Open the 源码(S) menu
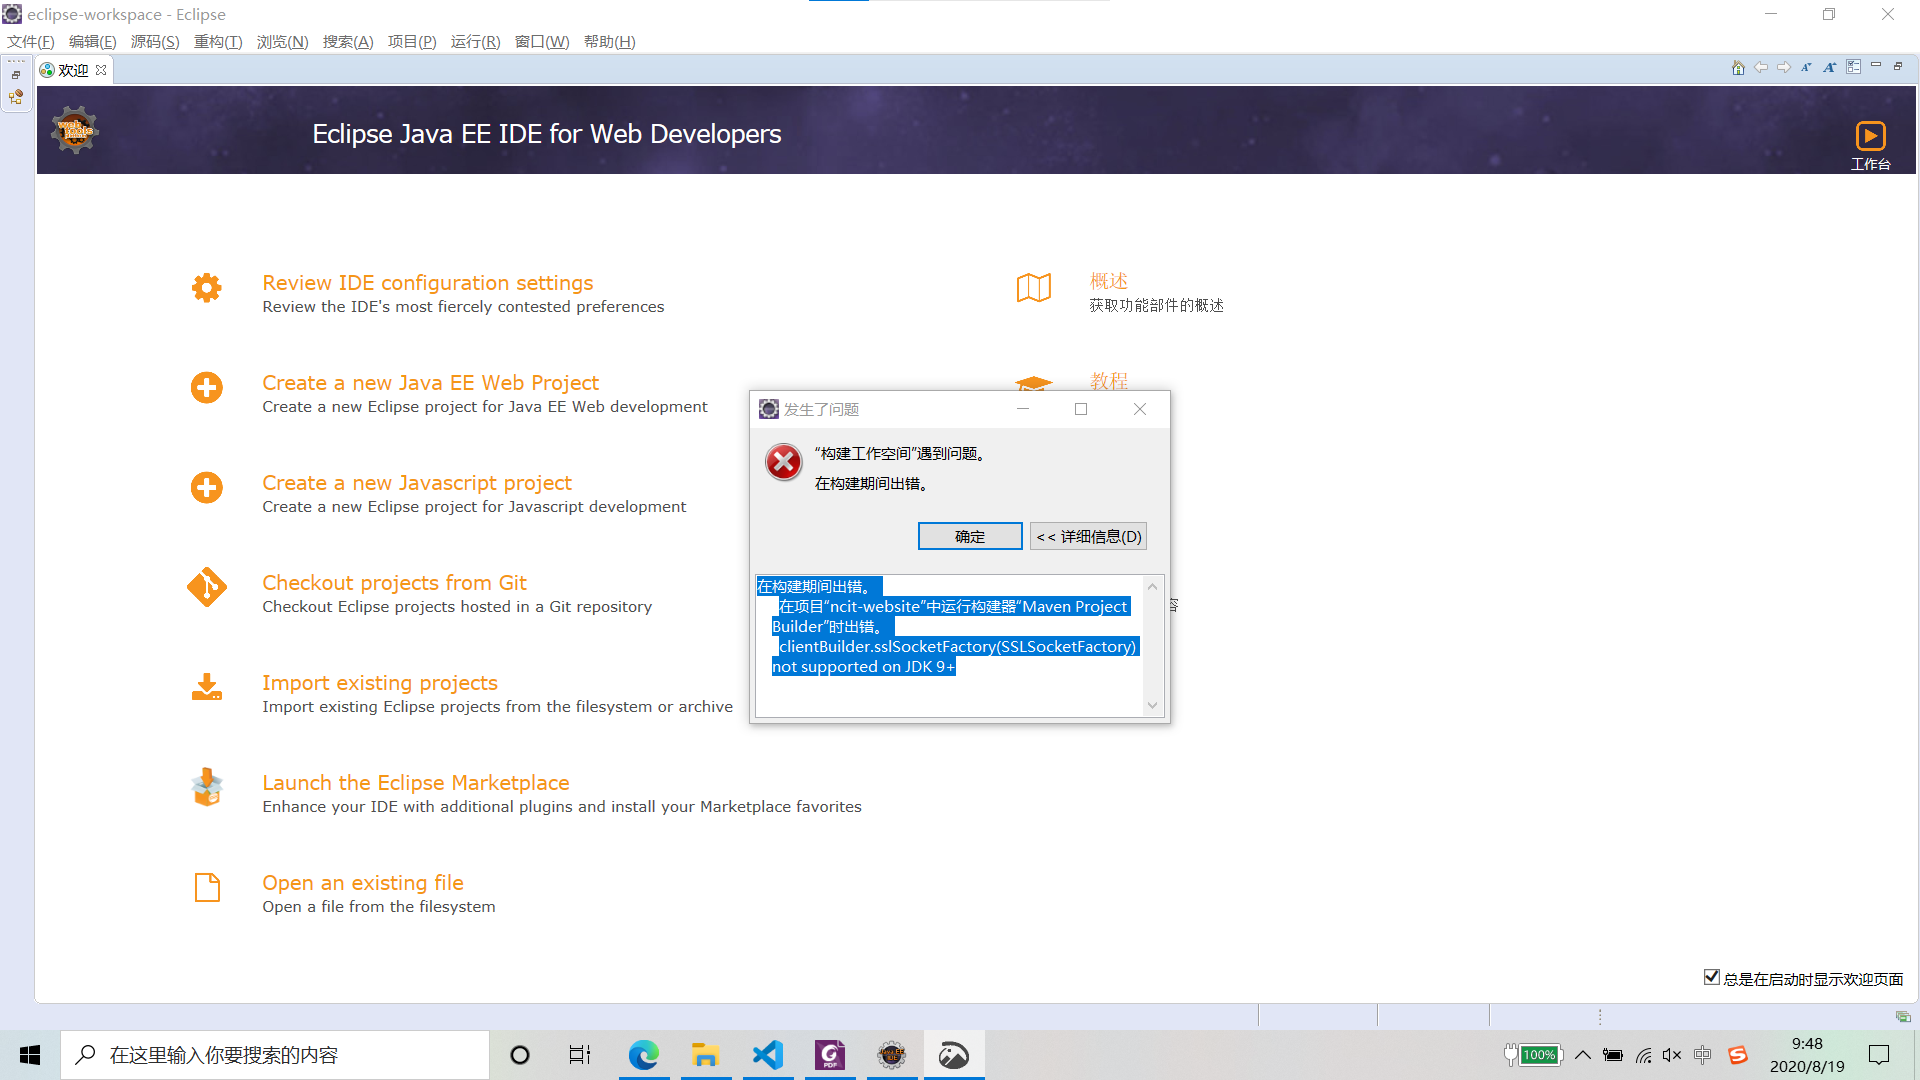 point(155,42)
